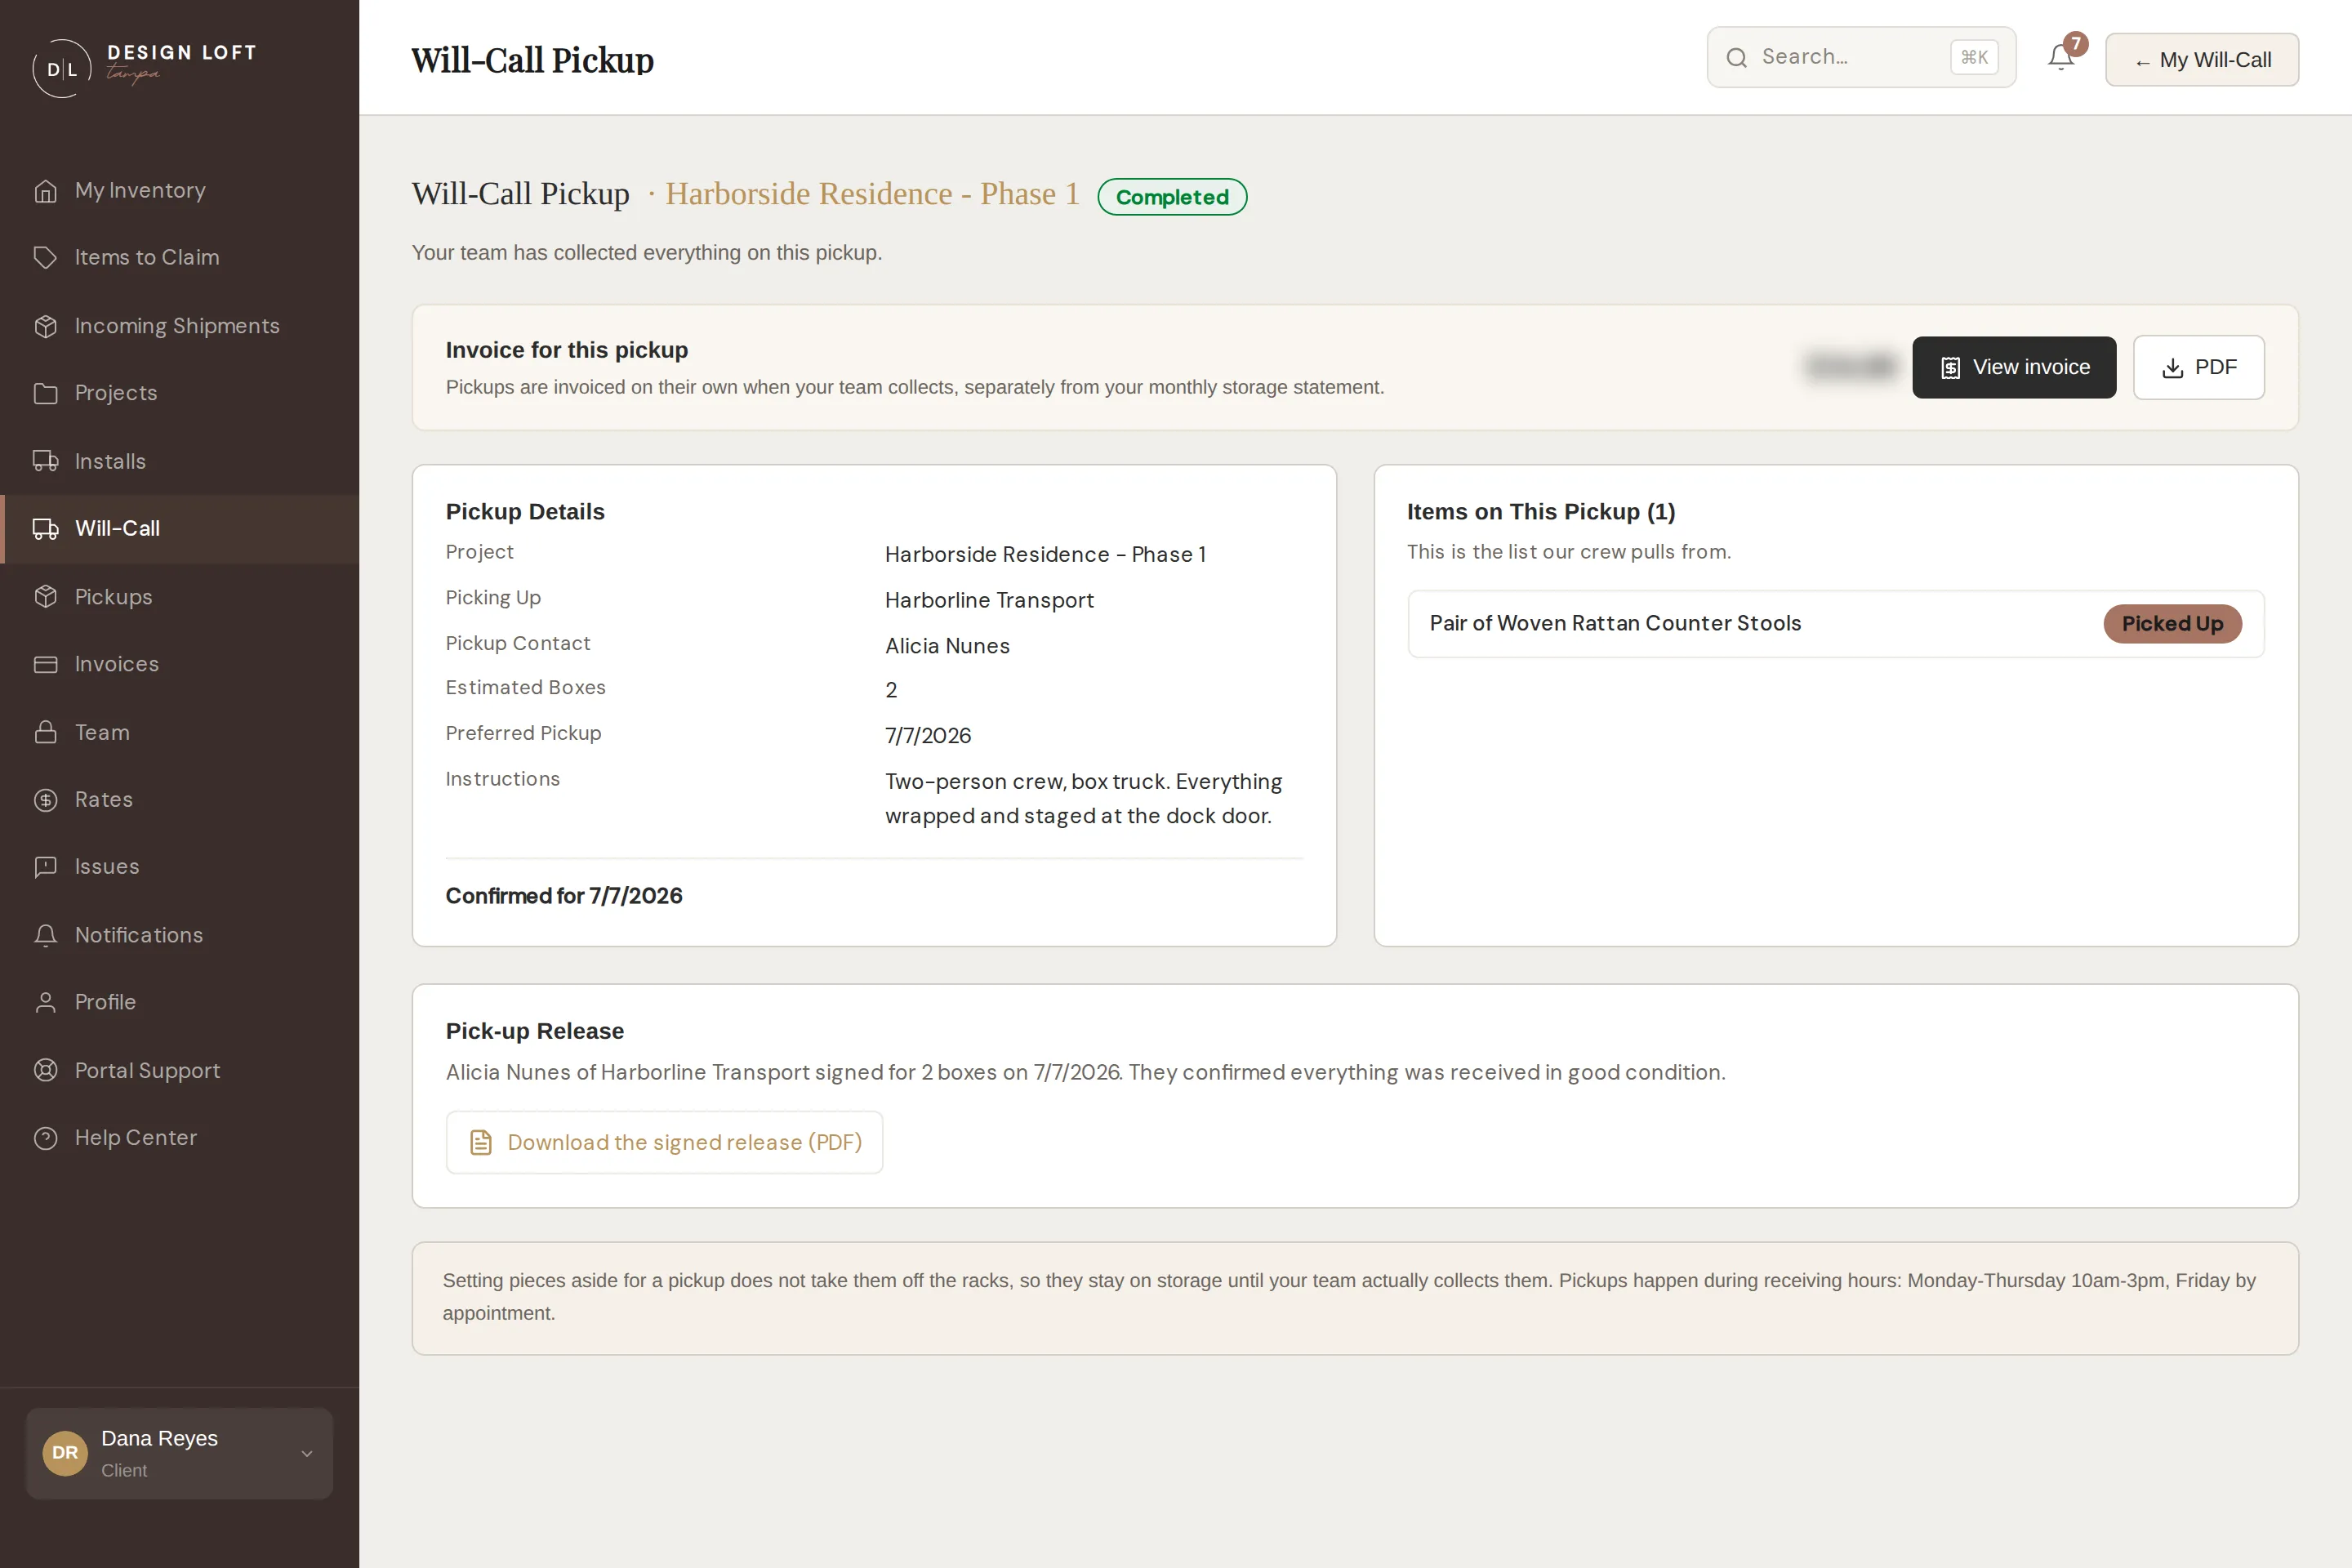Click the Design Loft logo
Image resolution: width=2352 pixels, height=1568 pixels.
(x=145, y=67)
